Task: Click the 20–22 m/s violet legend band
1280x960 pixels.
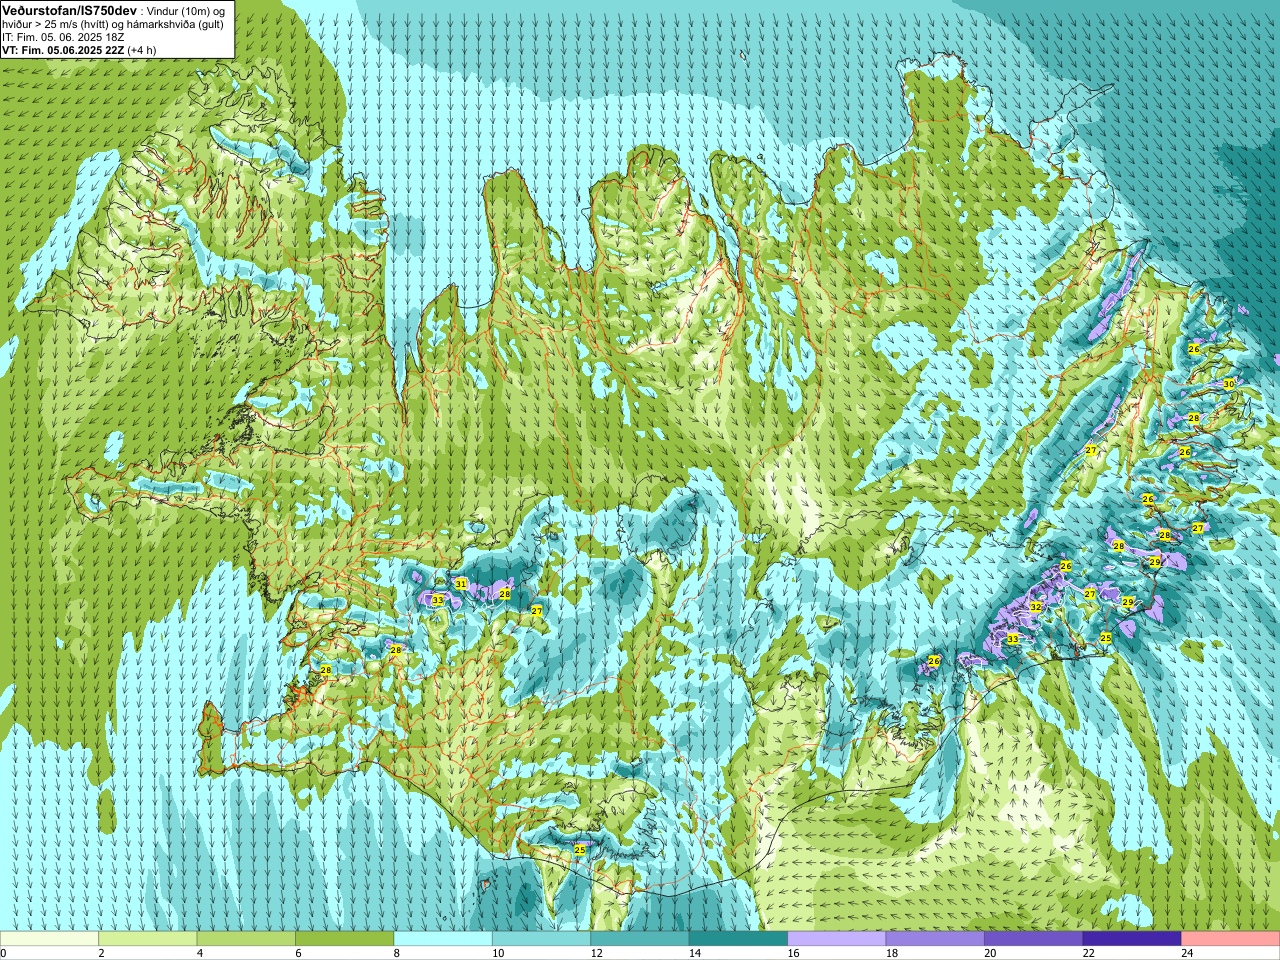Action: click(1034, 939)
